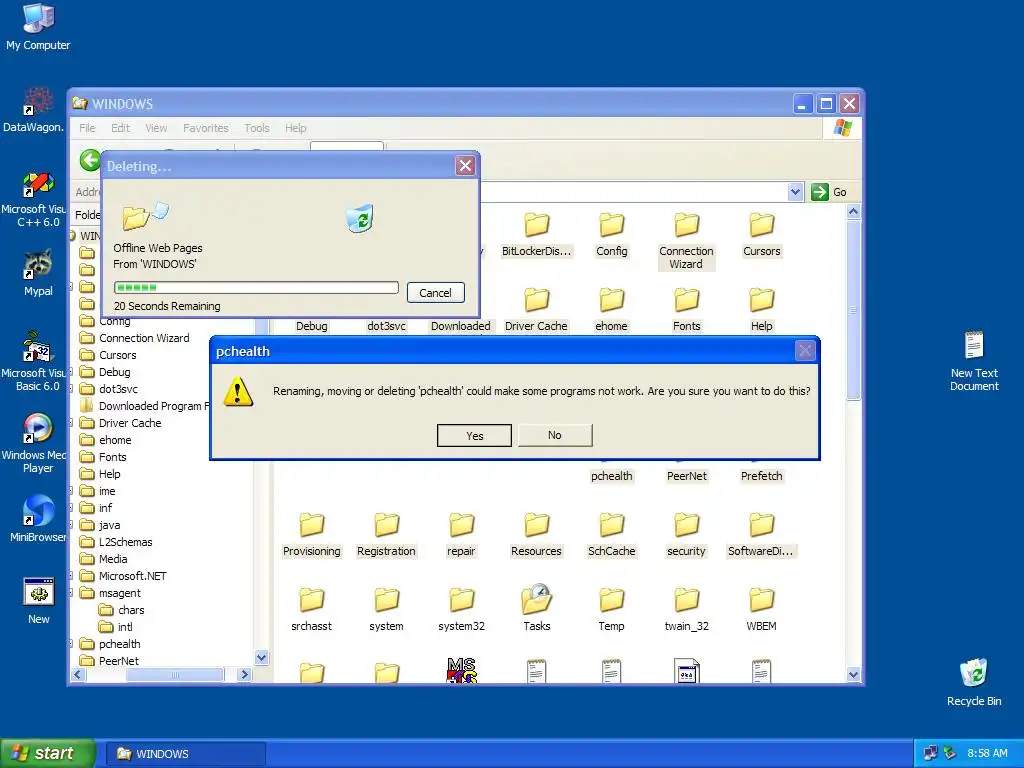Open Favorites menu
Viewport: 1024px width, 768px height.
206,128
